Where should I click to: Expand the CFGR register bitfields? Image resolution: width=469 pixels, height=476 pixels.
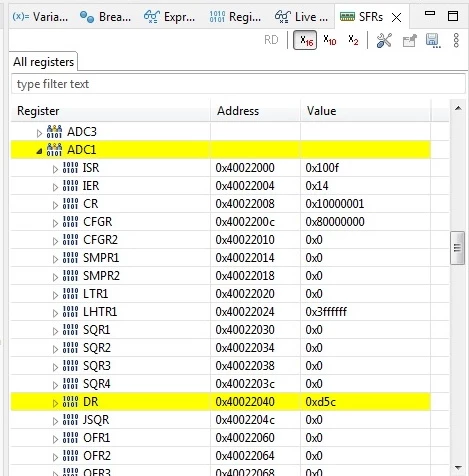[55, 223]
